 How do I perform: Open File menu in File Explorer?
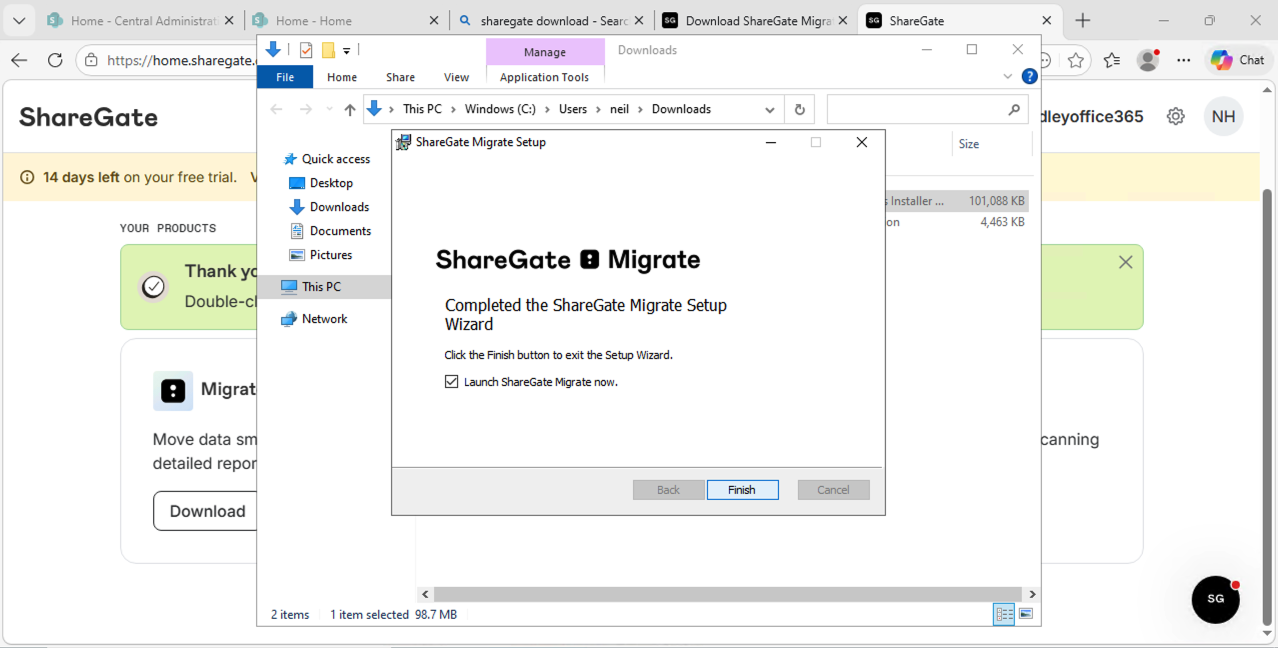(285, 77)
